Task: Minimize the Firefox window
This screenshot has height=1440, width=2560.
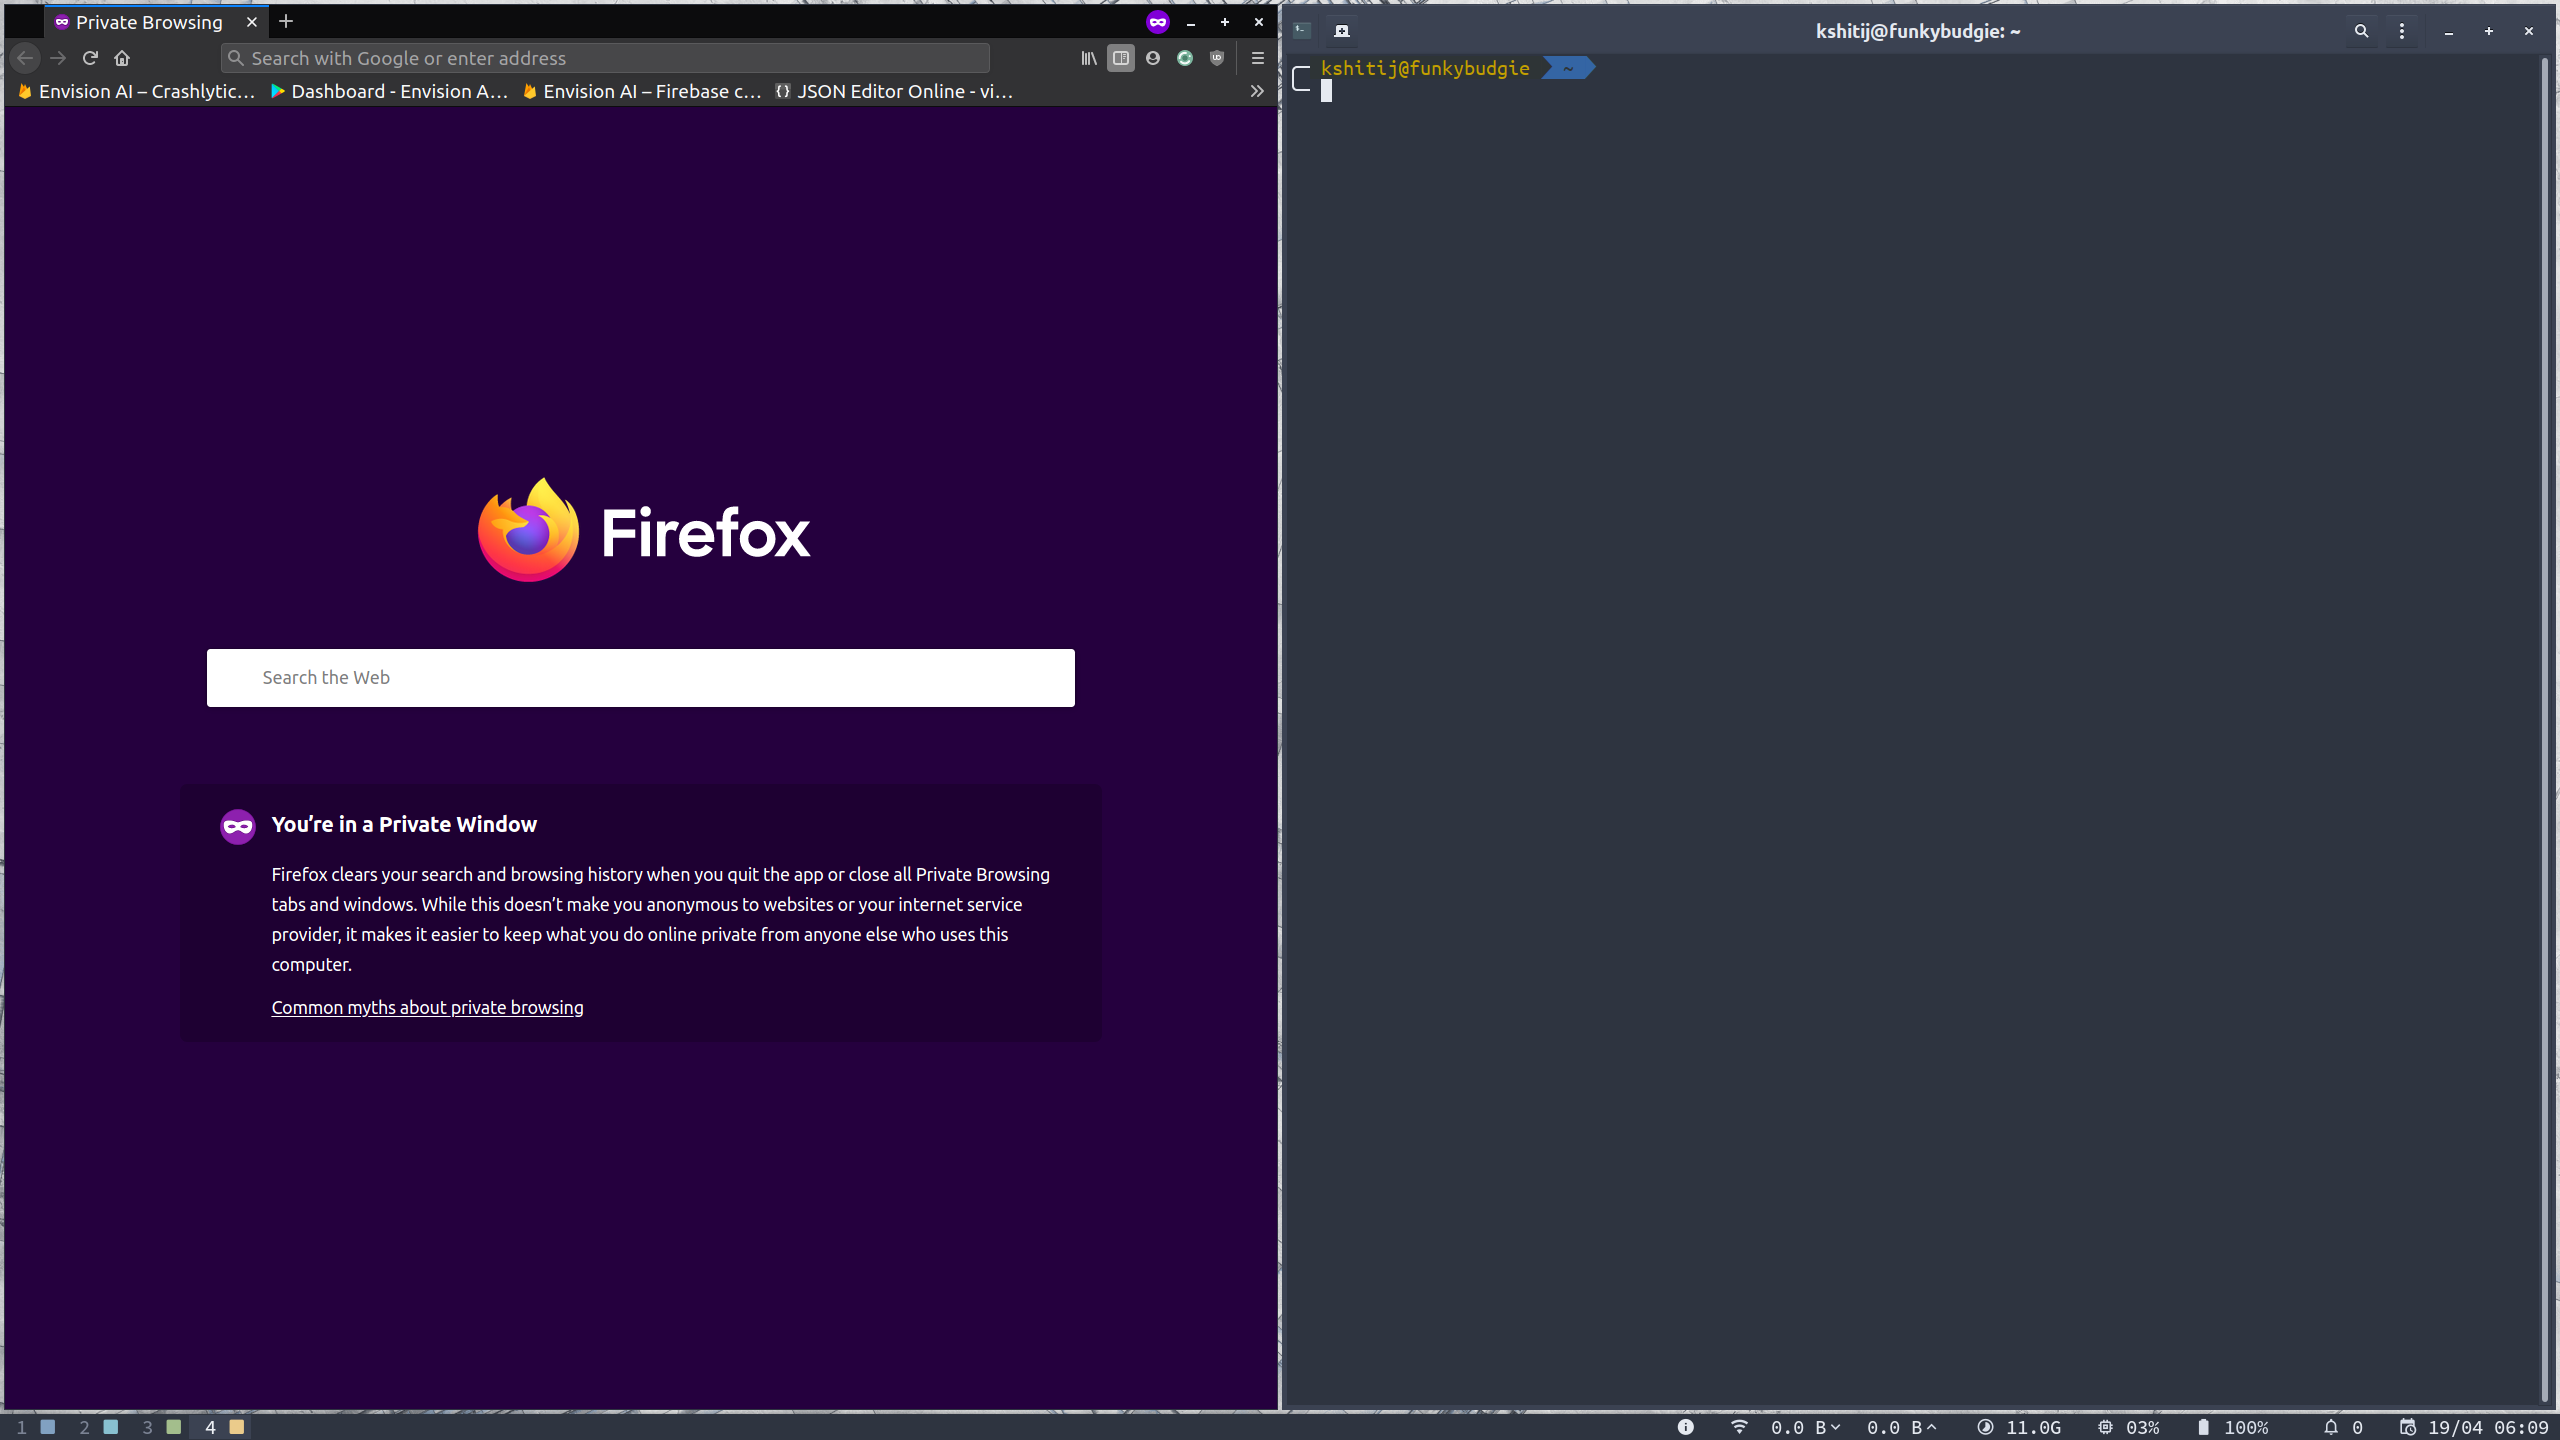Action: [1191, 22]
